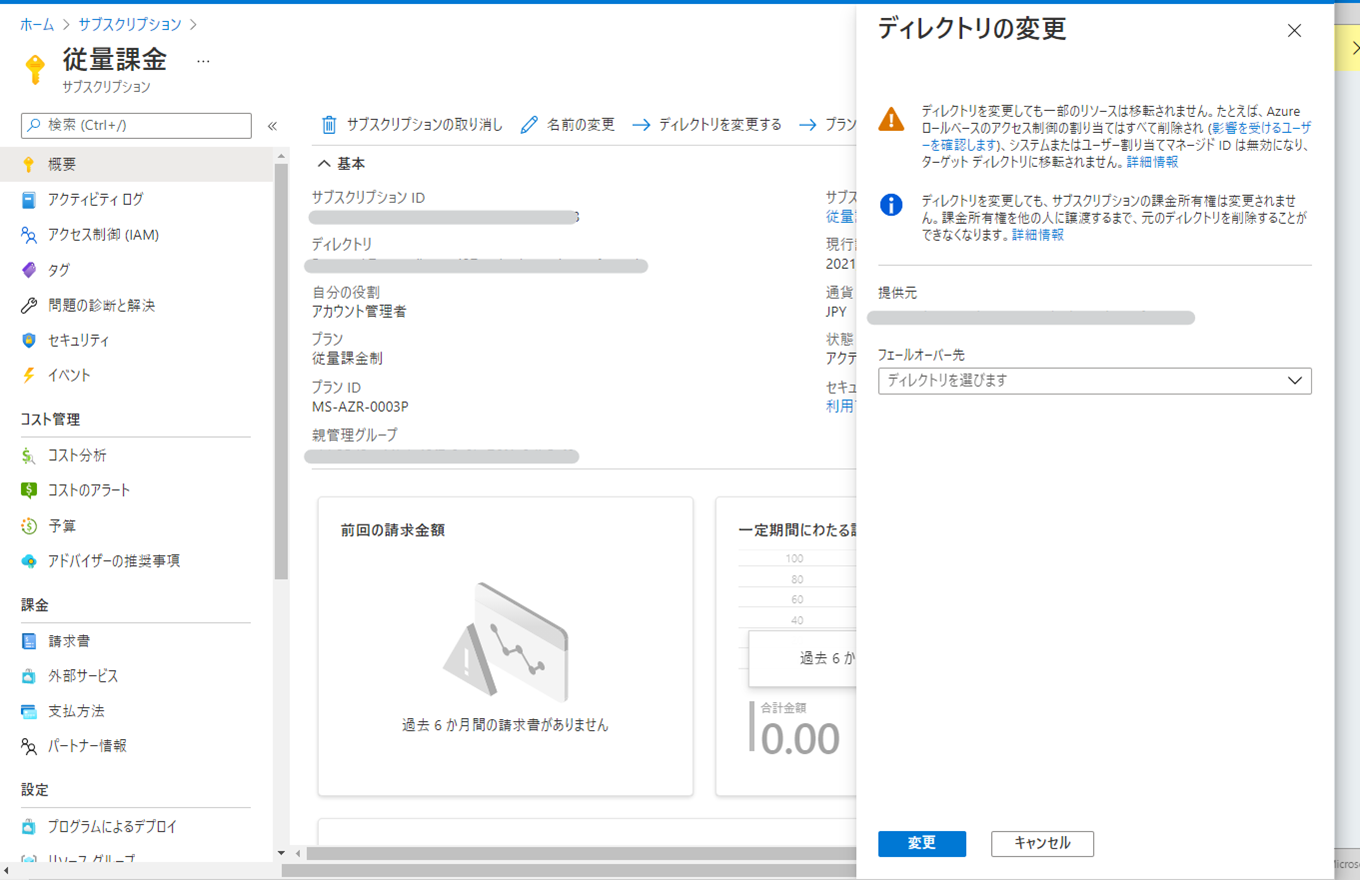The image size is (1360, 880).
Task: Open セキュリティ using the shield icon
Action: (29, 340)
